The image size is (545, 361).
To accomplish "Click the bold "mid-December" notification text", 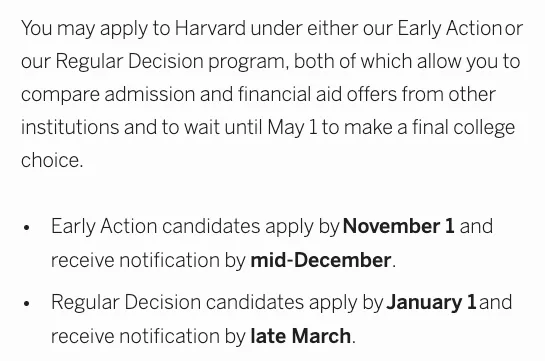I will pyautogui.click(x=320, y=260).
